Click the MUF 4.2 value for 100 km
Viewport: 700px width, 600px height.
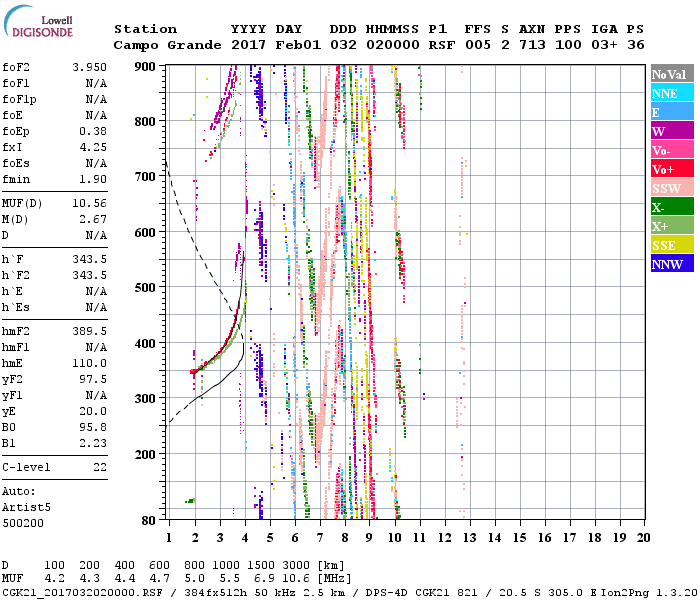click(54, 579)
